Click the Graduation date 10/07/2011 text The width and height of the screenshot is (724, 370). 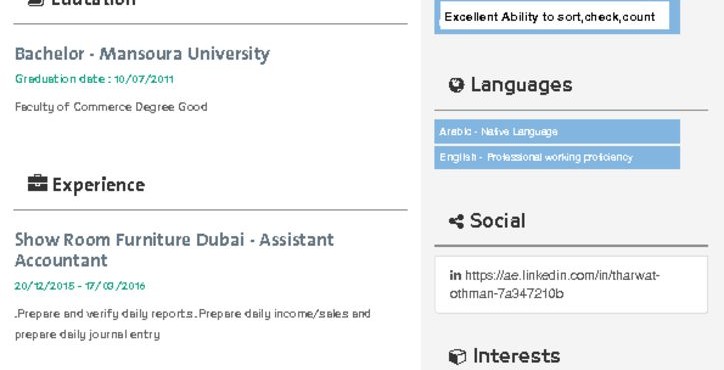94,79
